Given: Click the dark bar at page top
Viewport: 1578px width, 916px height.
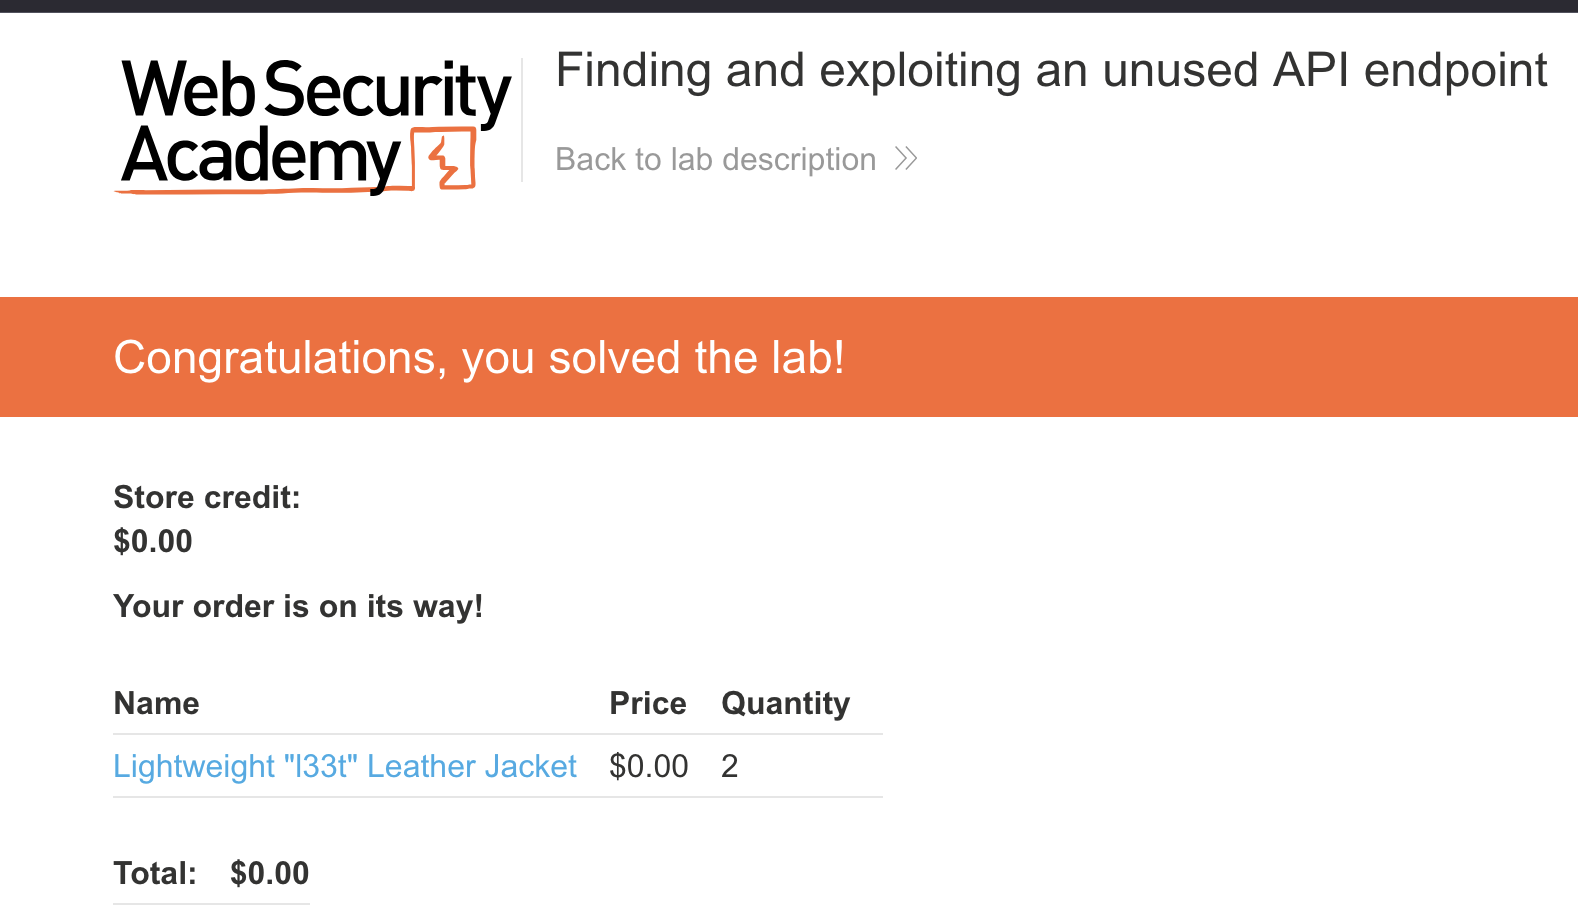Looking at the screenshot, I should (x=789, y=6).
